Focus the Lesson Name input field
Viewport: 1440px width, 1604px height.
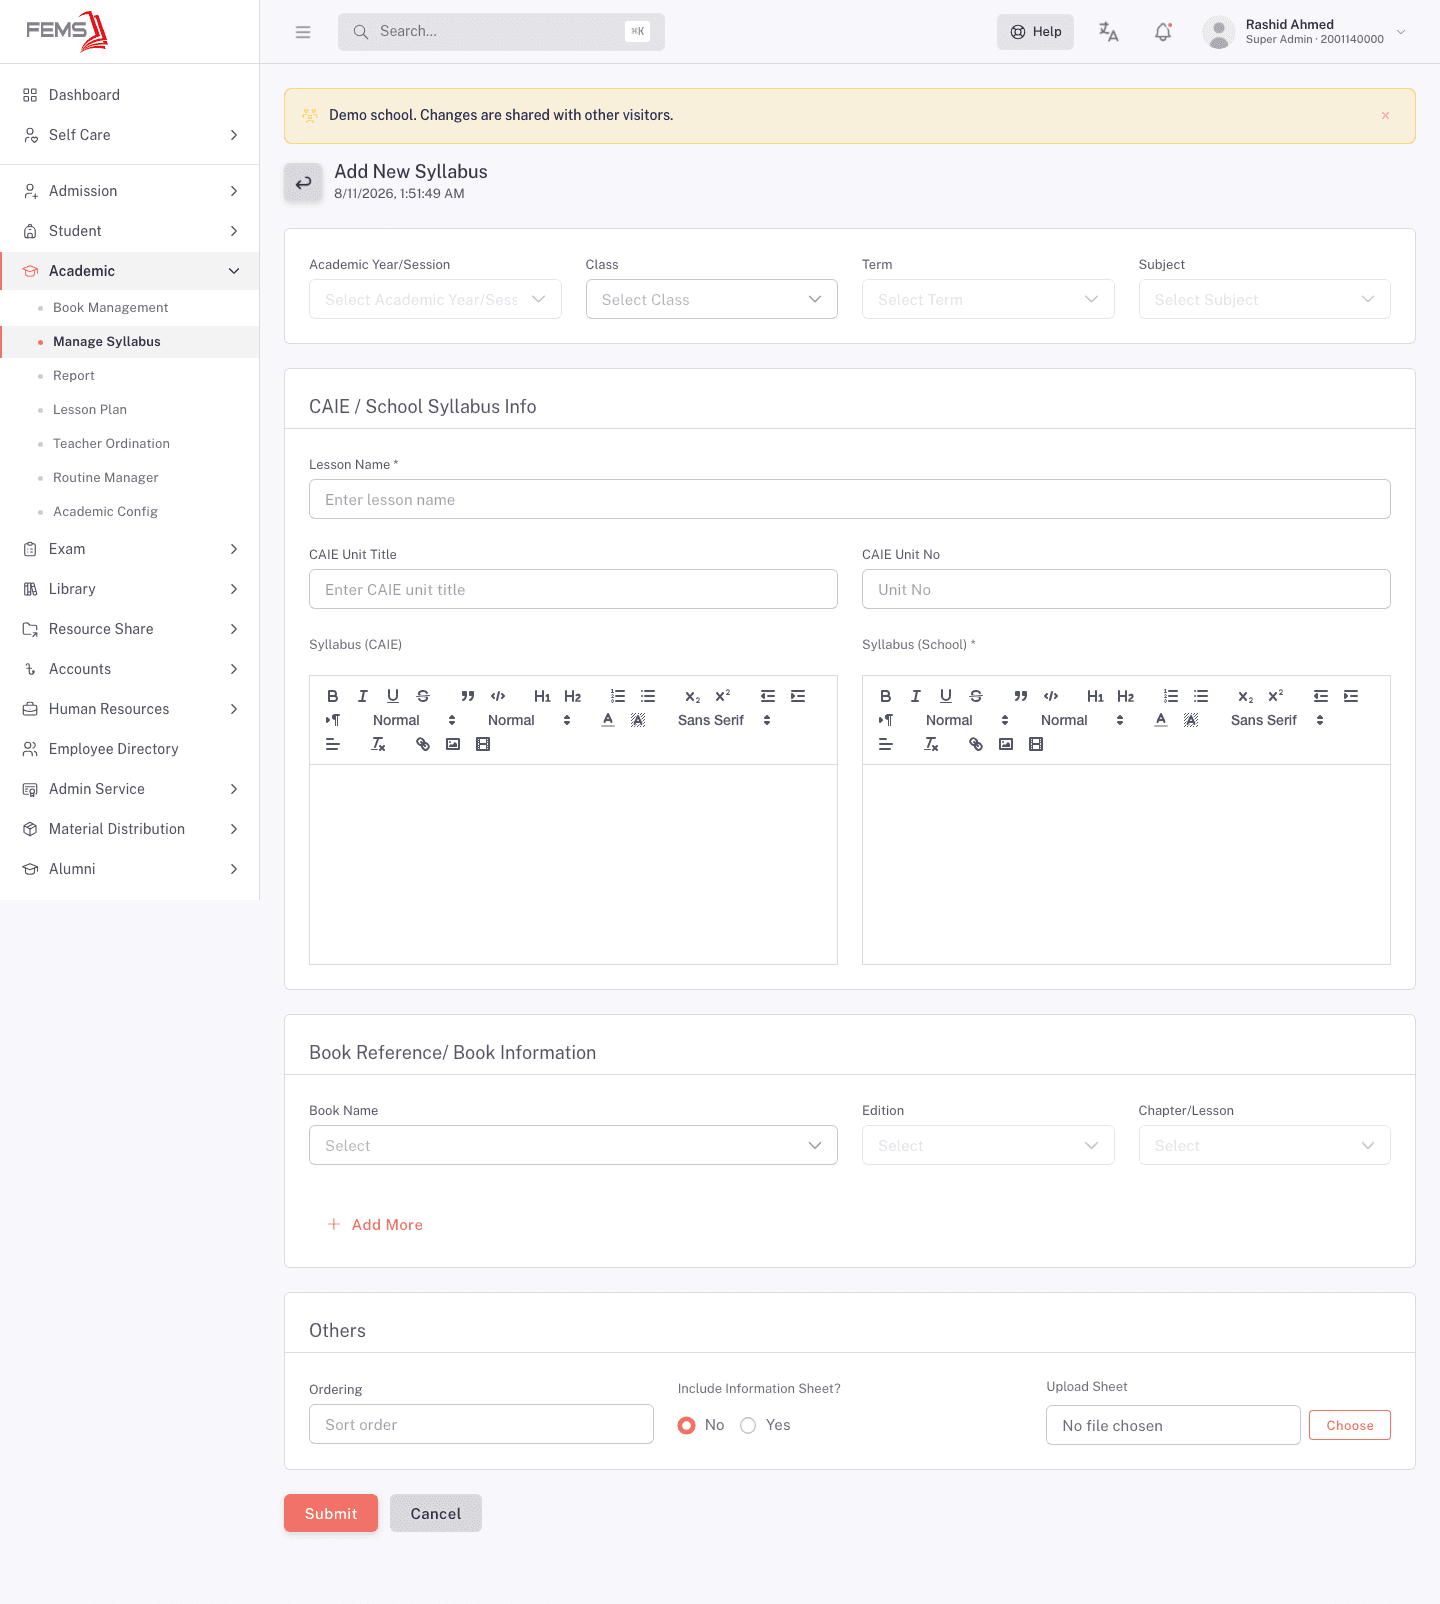[850, 499]
